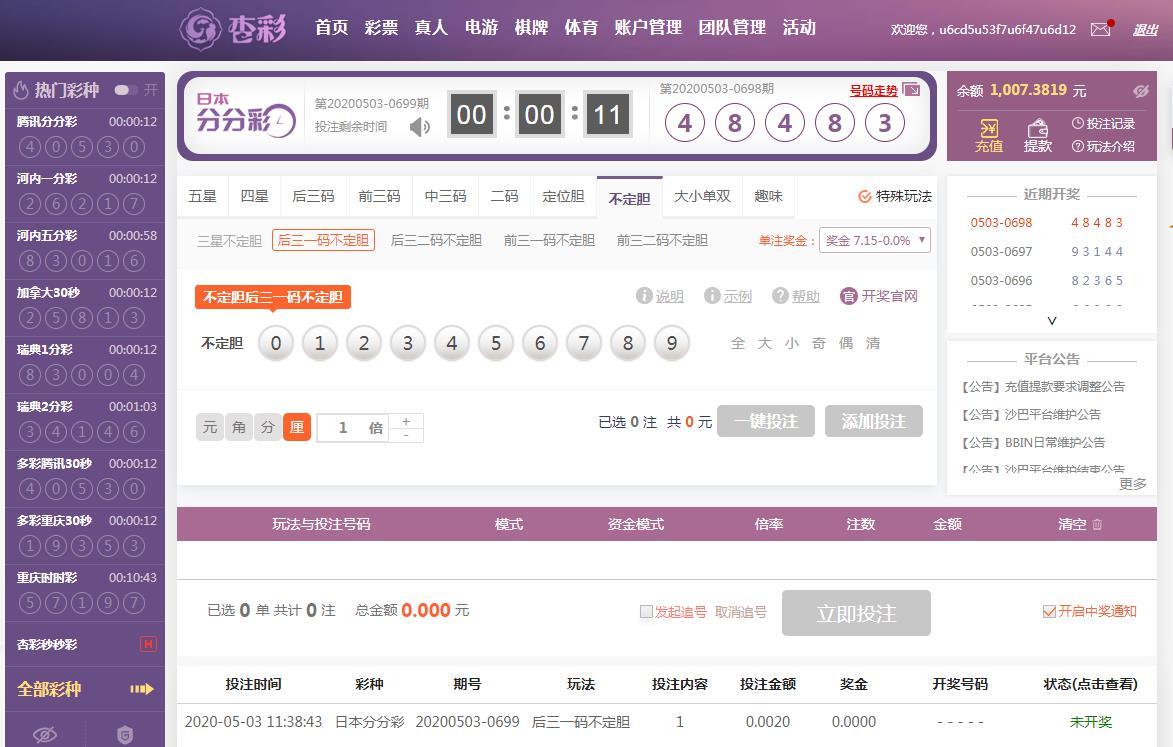Open 开奖官网 official site icon
1173x747 pixels.
[848, 296]
